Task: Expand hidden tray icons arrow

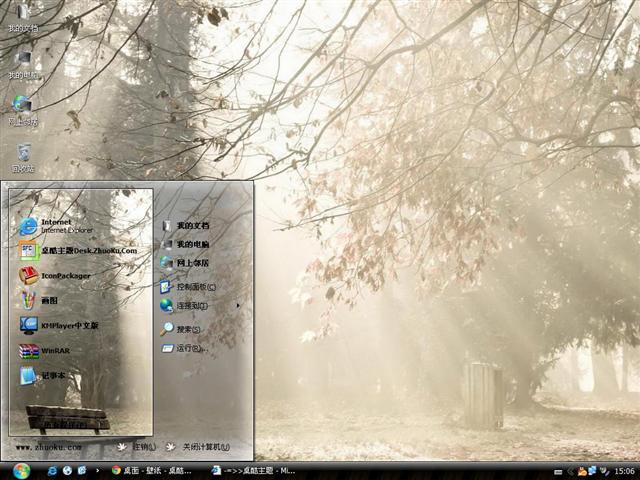Action: [571, 471]
